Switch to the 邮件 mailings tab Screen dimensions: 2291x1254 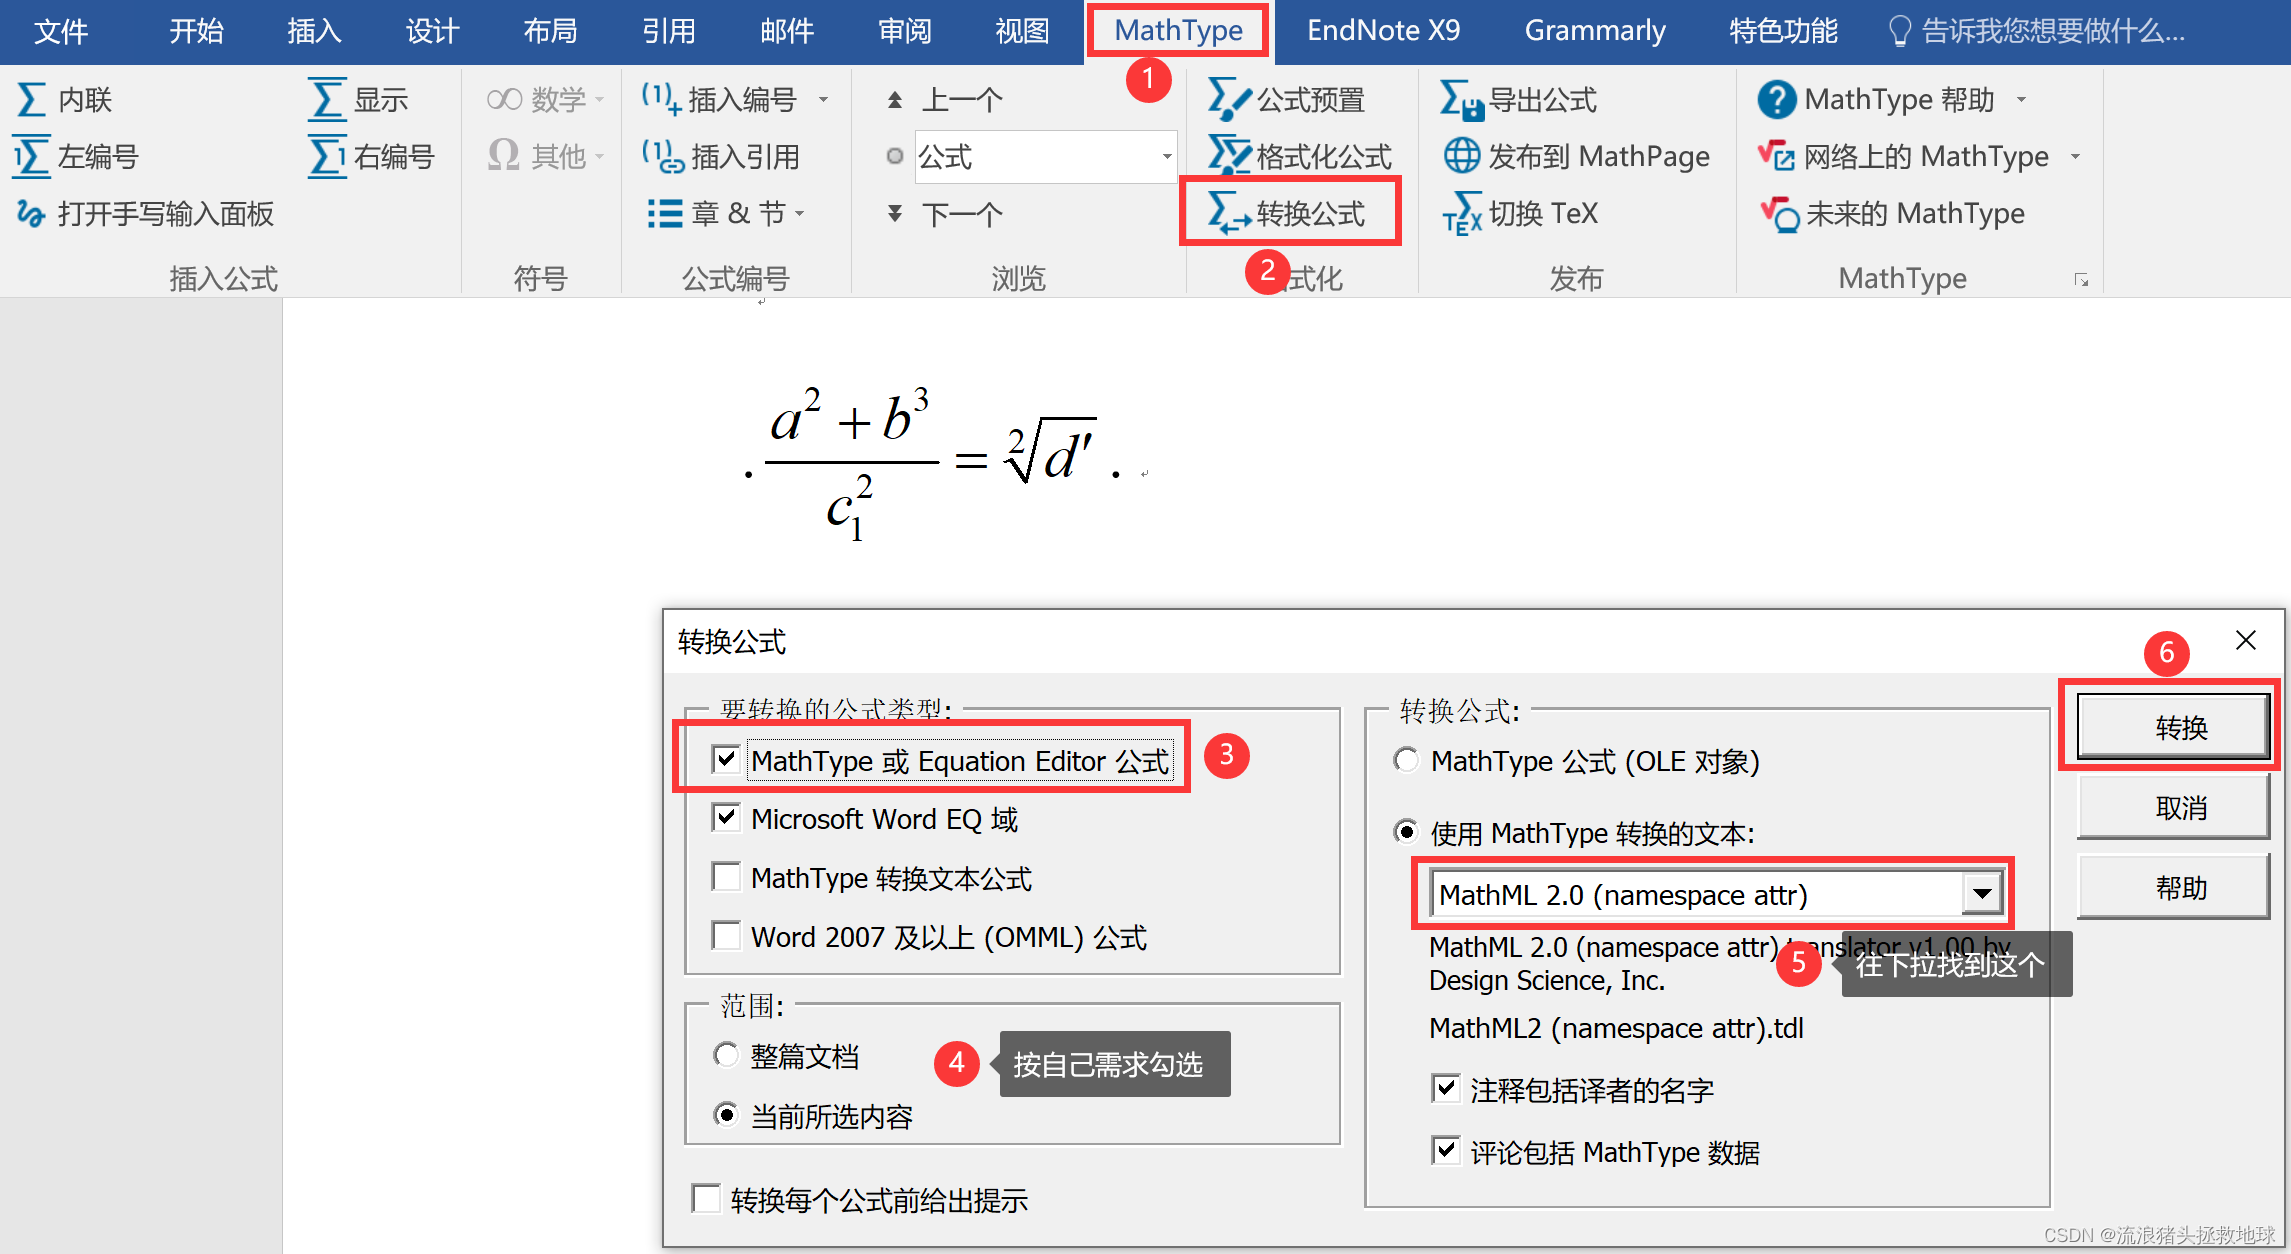click(786, 31)
